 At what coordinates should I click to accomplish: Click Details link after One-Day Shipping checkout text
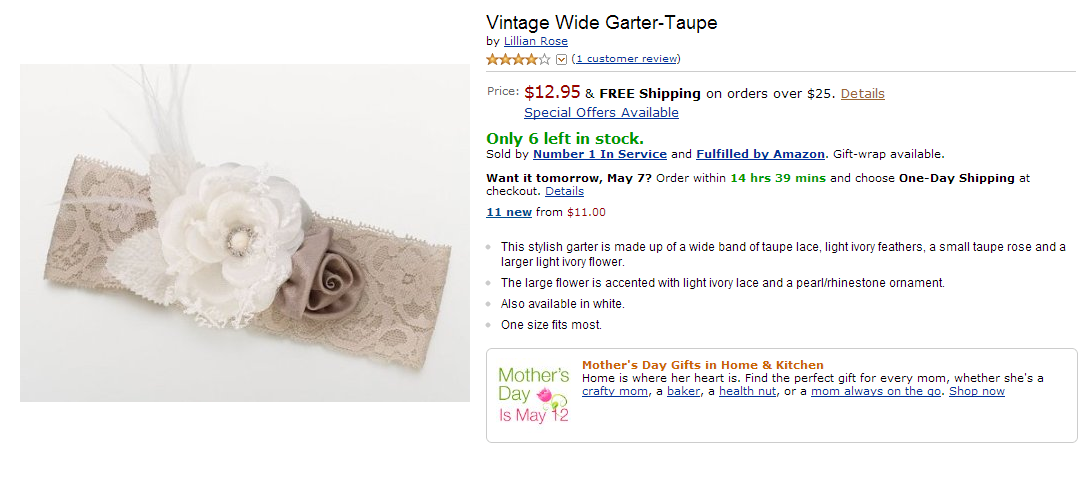point(564,191)
